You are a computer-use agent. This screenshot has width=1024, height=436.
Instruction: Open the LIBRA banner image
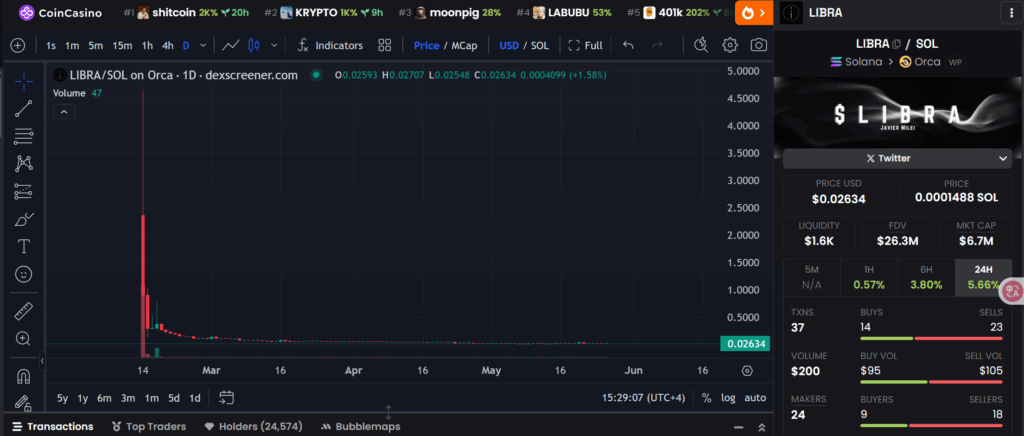click(x=897, y=116)
